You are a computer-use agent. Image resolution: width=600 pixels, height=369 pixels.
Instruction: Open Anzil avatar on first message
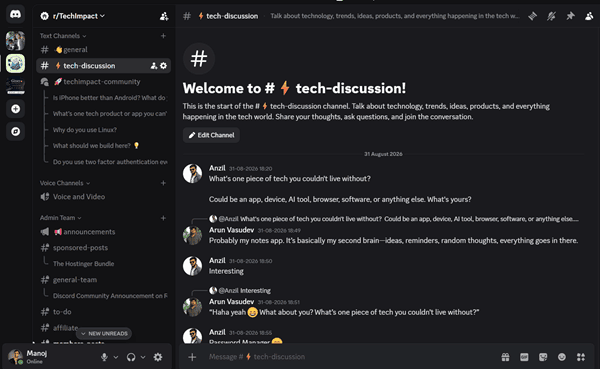[x=192, y=174]
